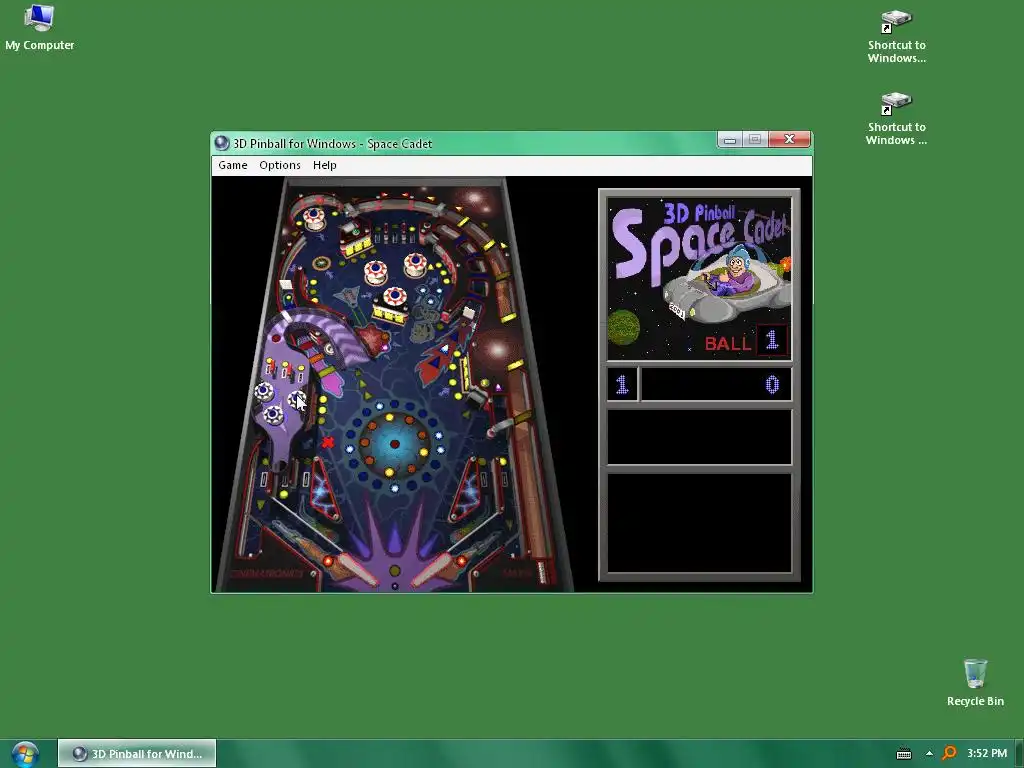Click the red X light on the table
Image resolution: width=1024 pixels, height=768 pixels.
[328, 442]
